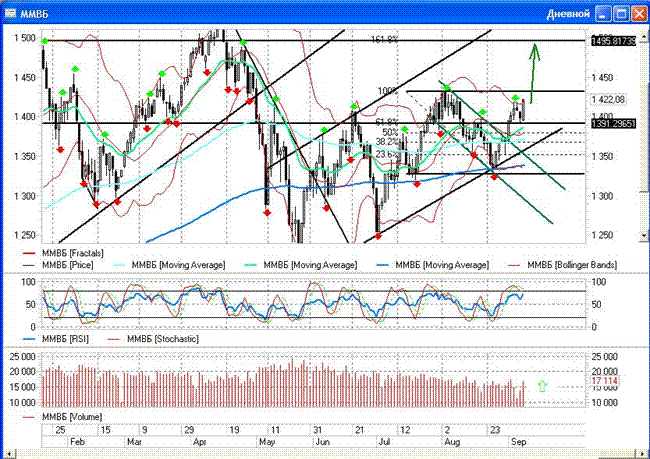Click the 17 114 volume value label

click(604, 381)
